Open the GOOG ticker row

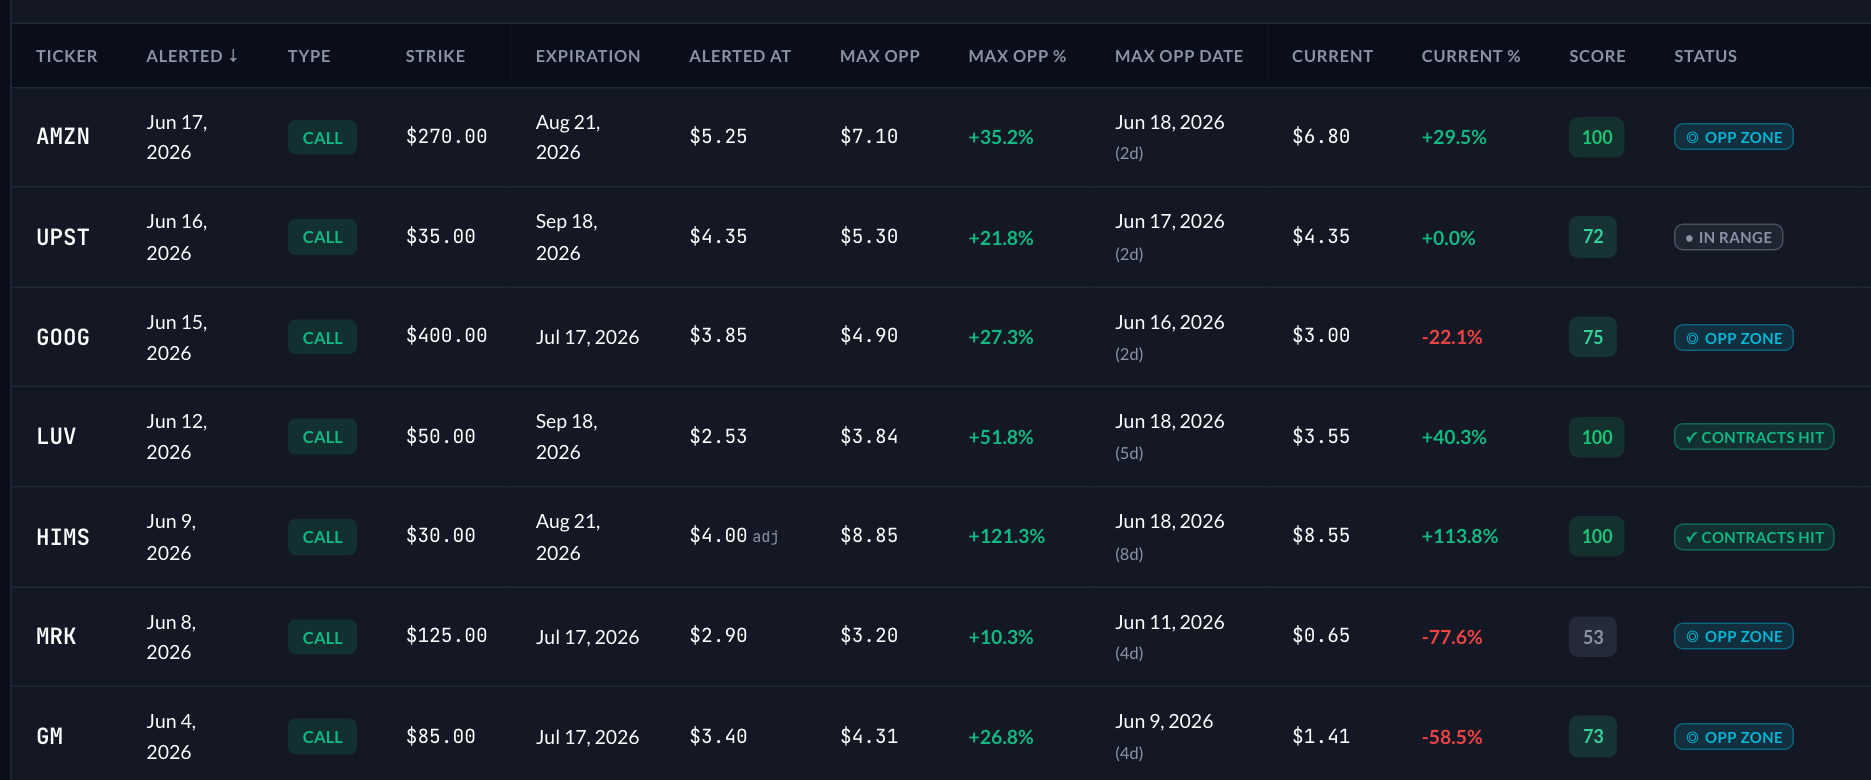pos(63,337)
